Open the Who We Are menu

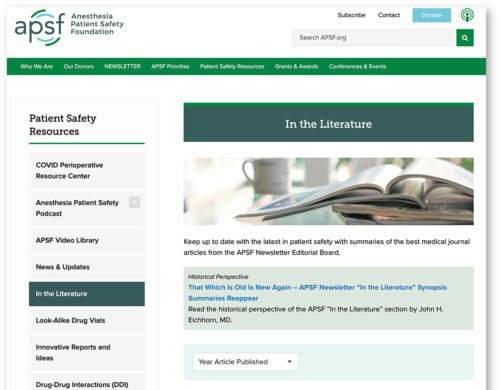[37, 66]
